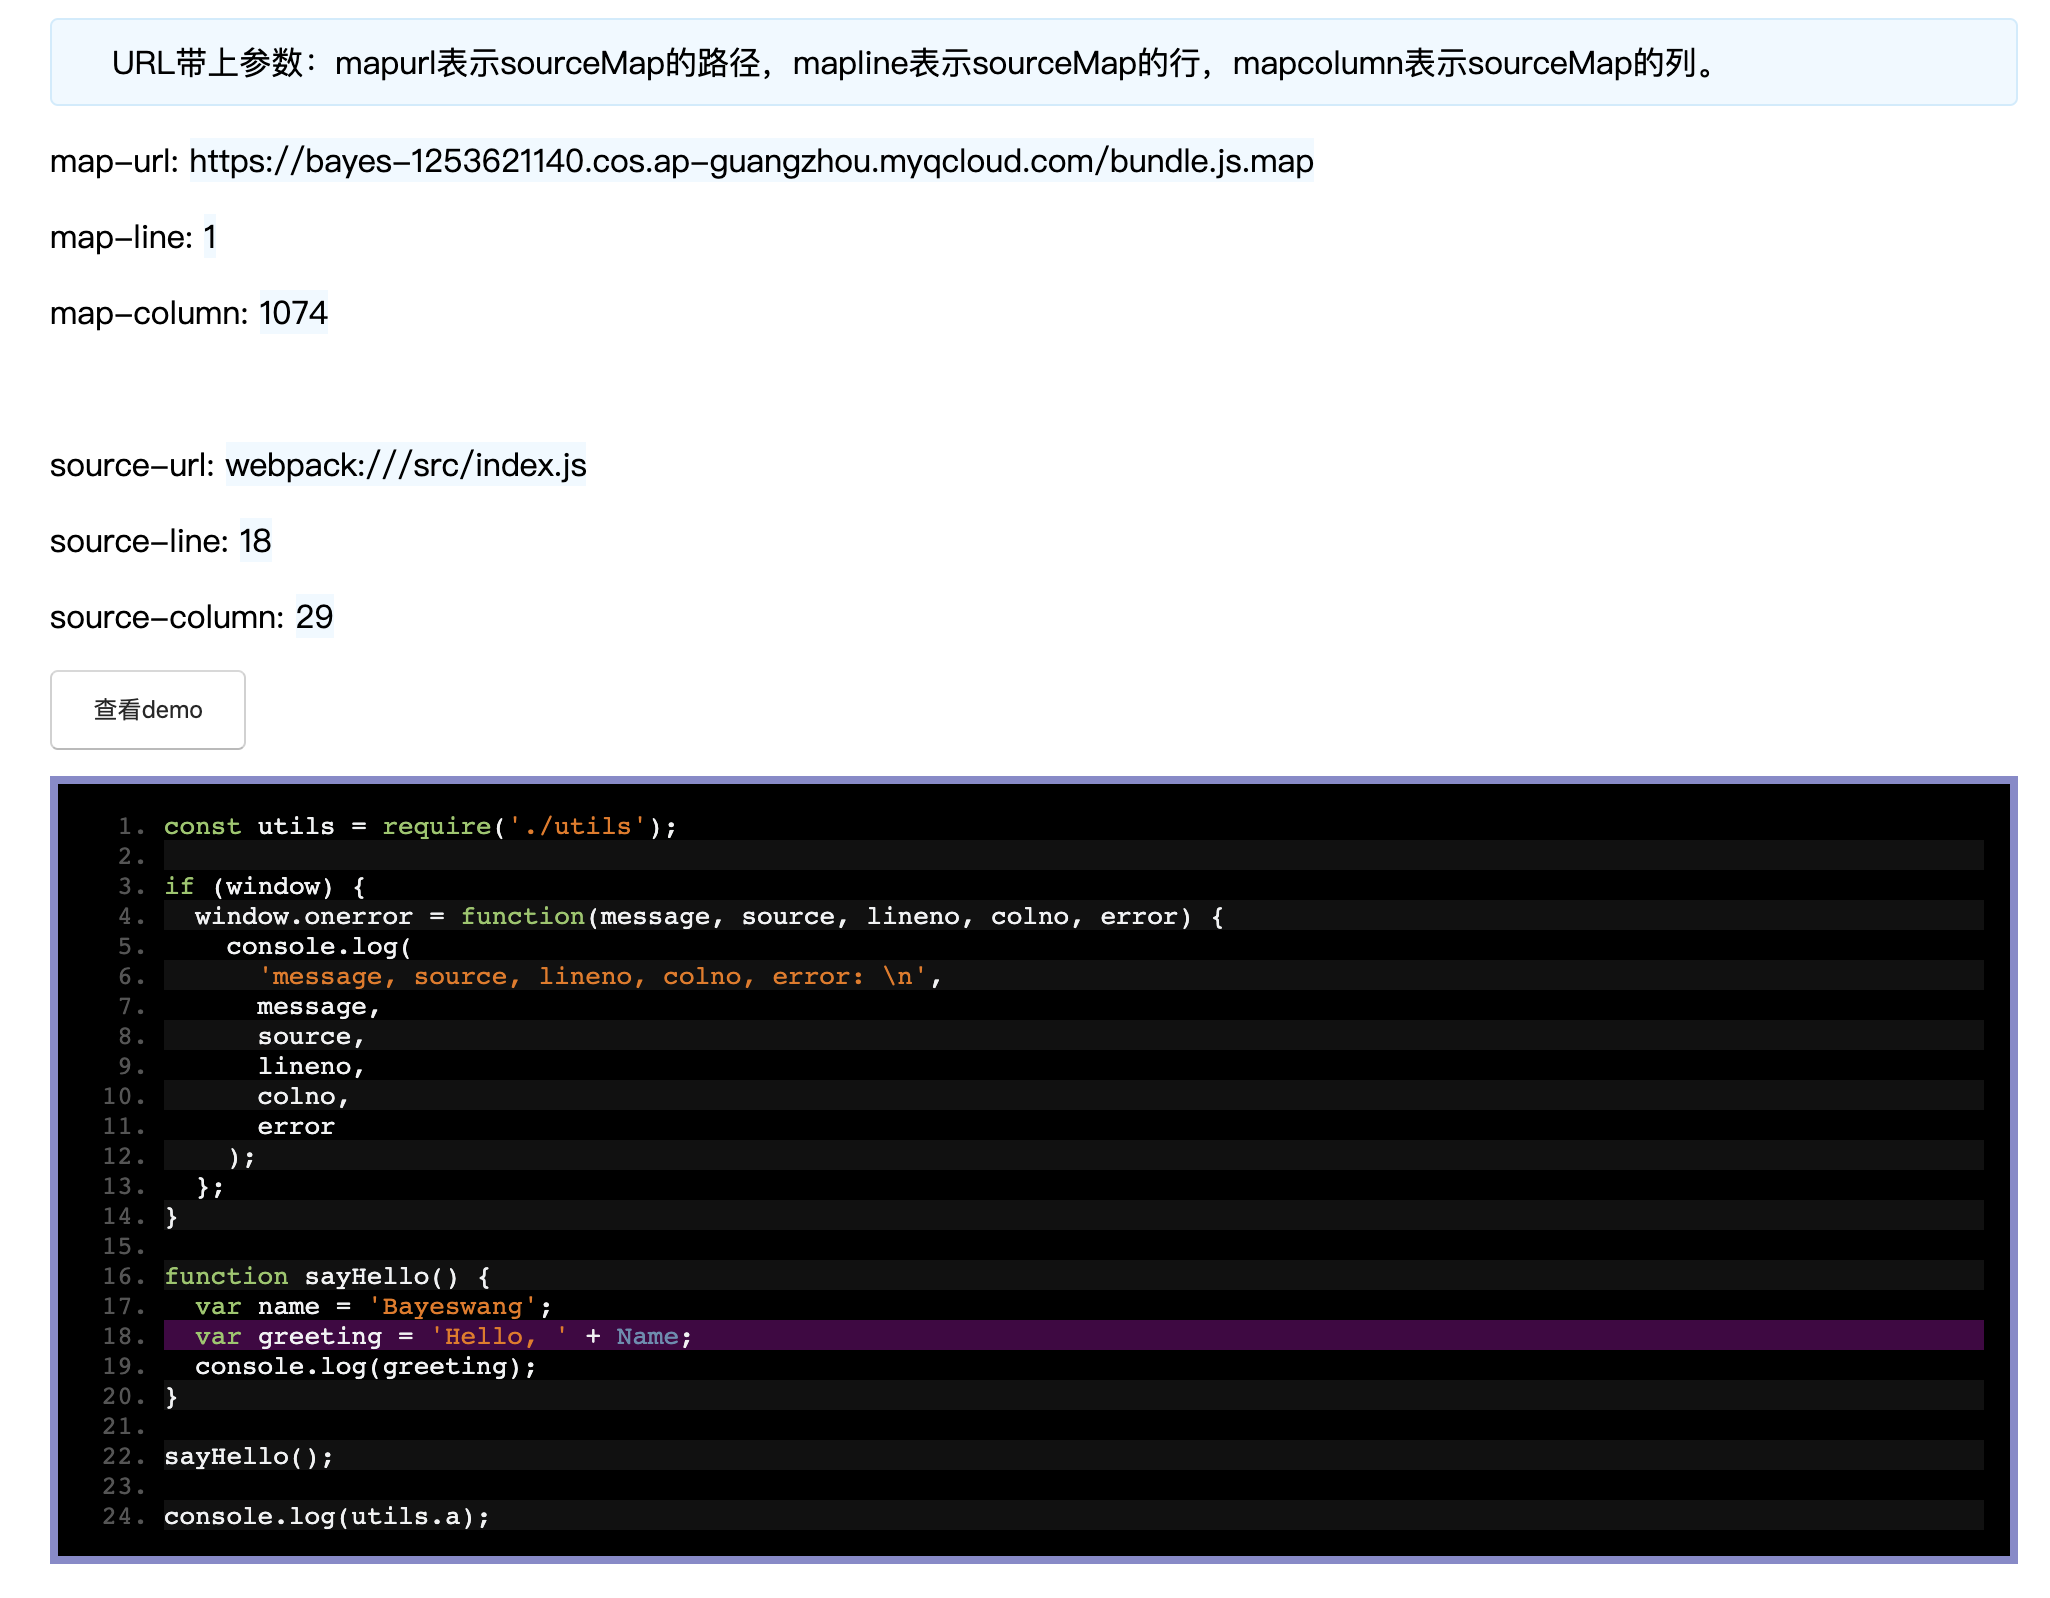Click the source-column value 29
Screen dimensions: 2050x1598
(315, 617)
